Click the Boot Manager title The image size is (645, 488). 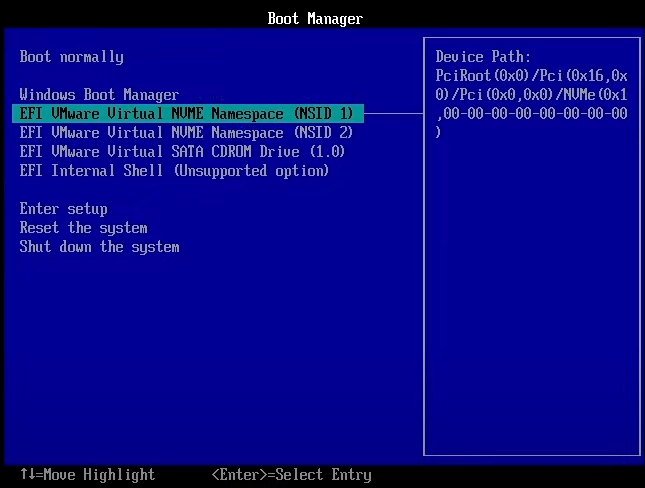(315, 19)
